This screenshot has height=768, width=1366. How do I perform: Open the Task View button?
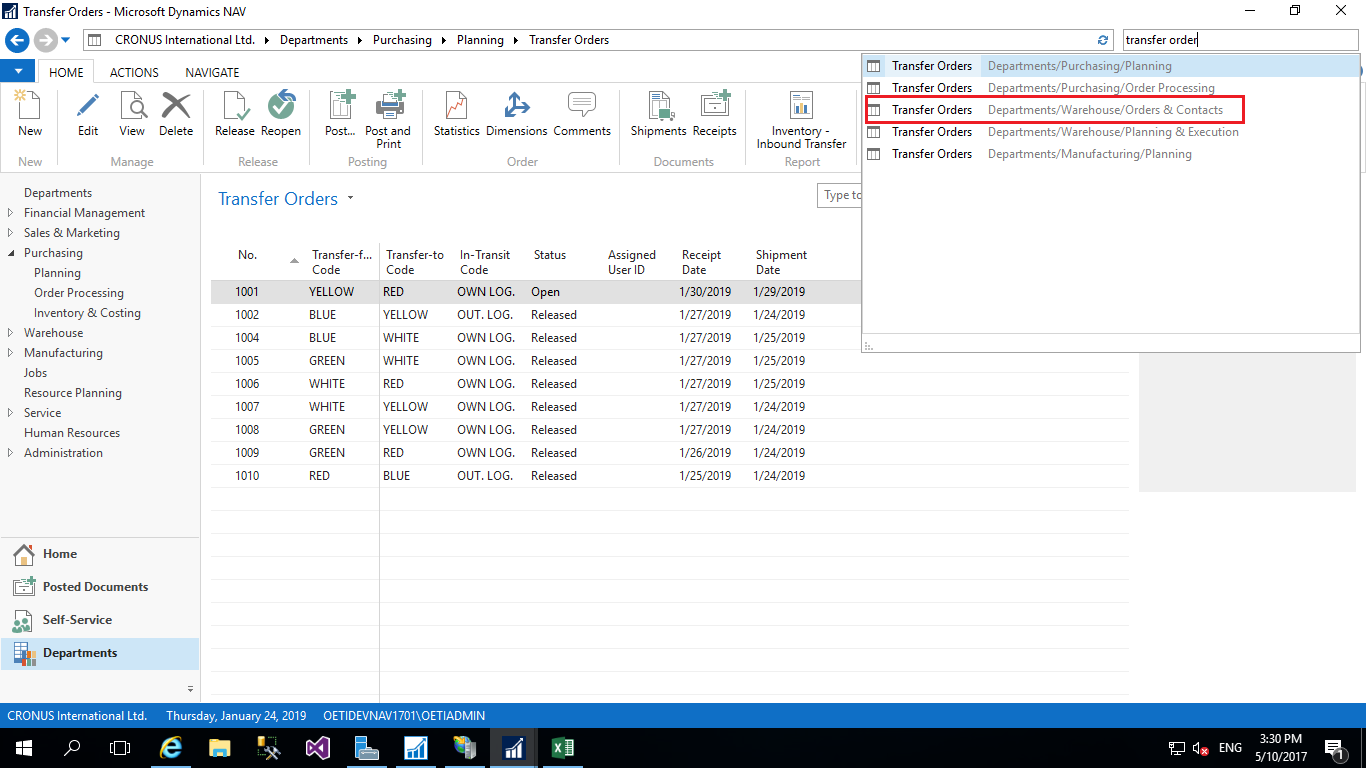[120, 748]
